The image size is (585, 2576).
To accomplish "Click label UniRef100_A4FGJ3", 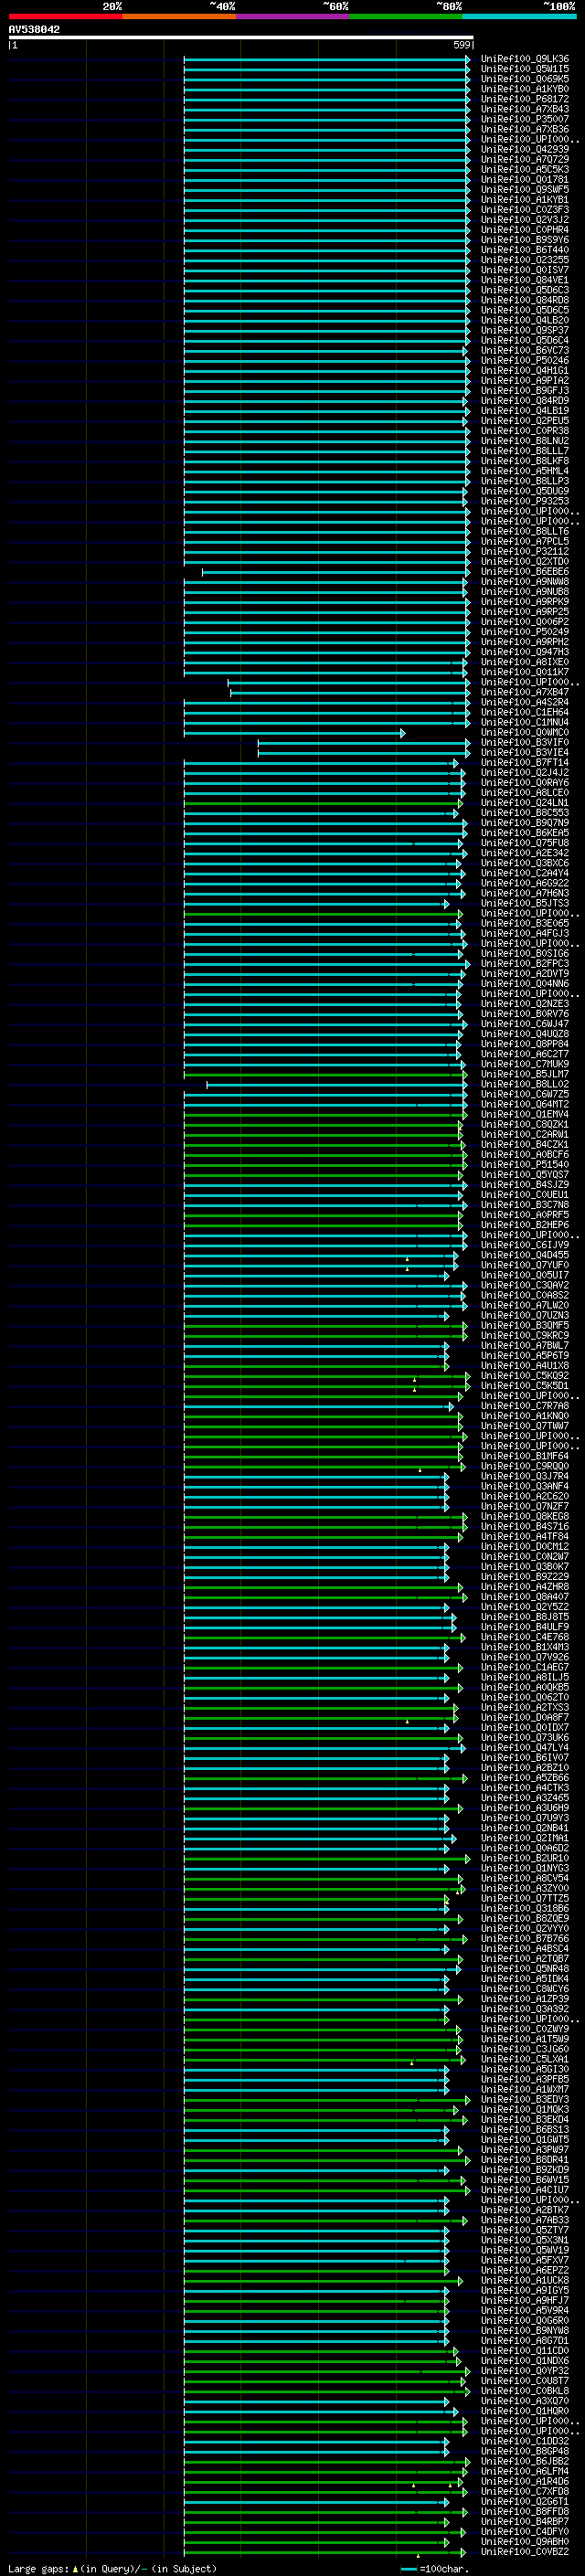I will (x=525, y=933).
